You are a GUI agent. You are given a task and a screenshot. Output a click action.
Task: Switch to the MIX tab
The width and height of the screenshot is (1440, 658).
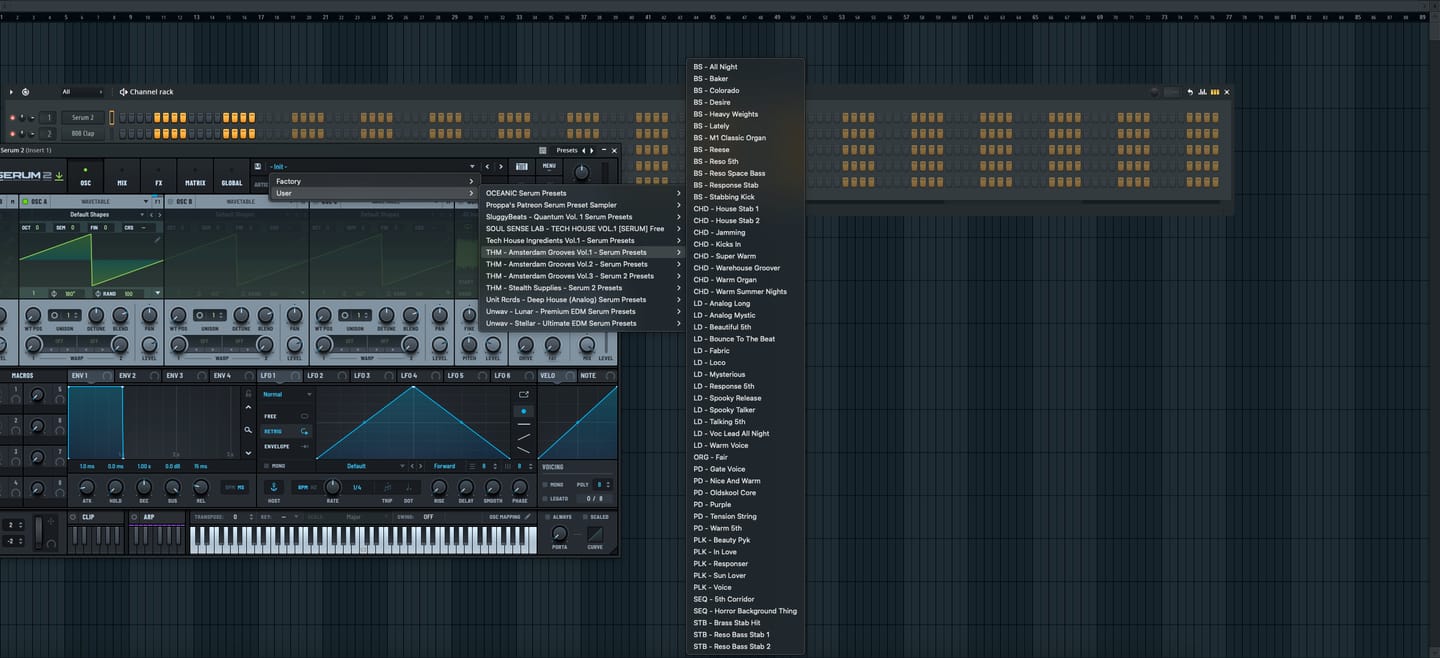[x=122, y=176]
